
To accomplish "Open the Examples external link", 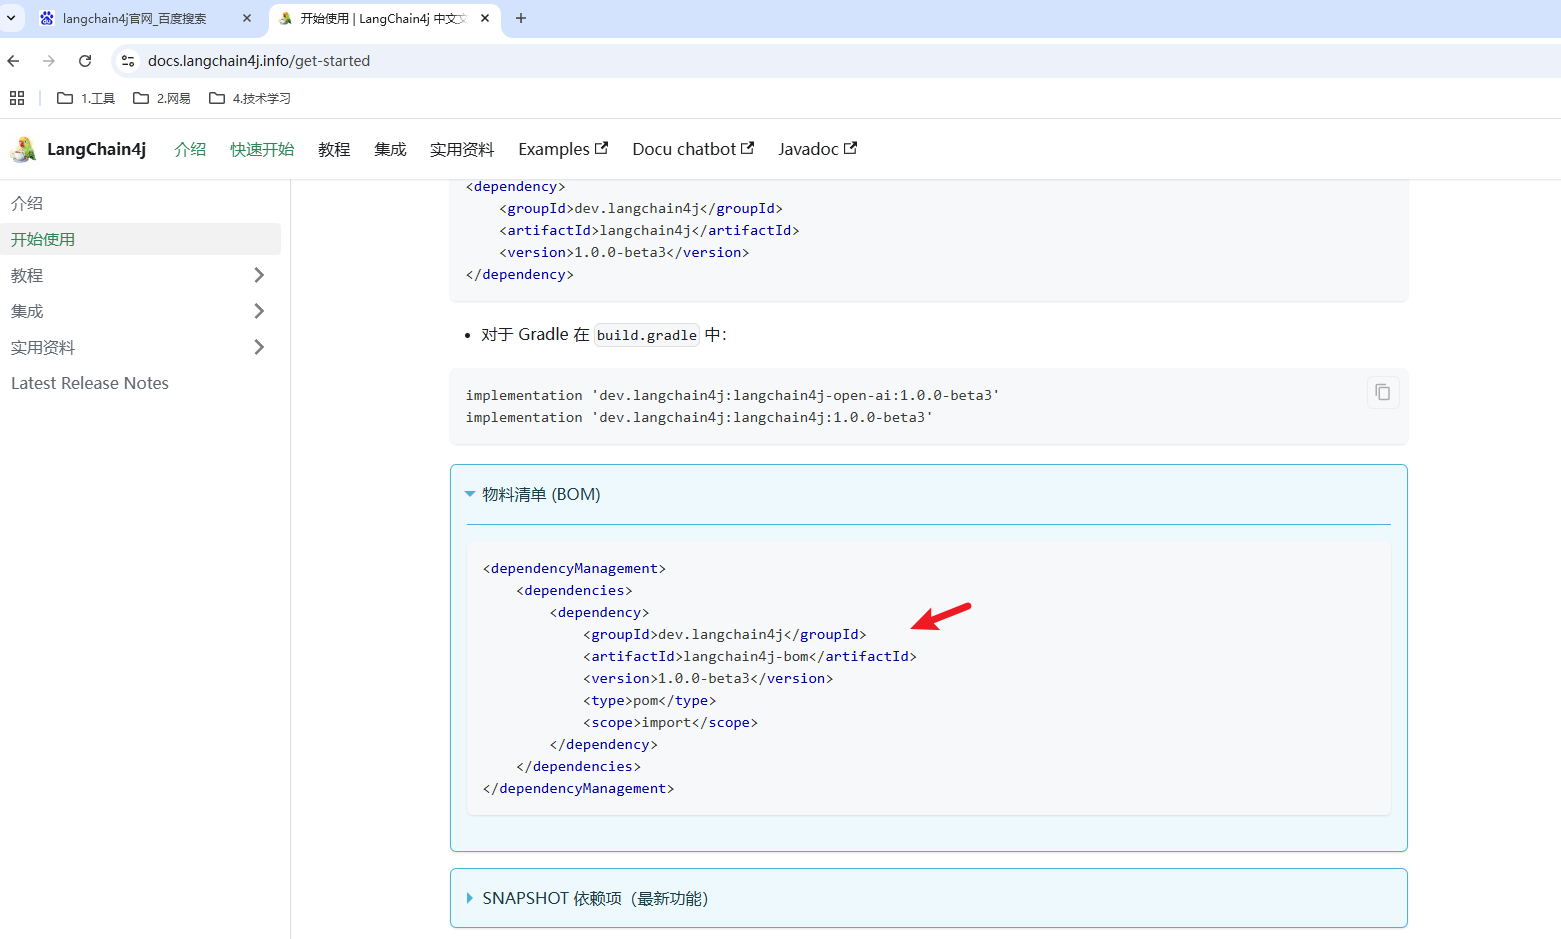I will pyautogui.click(x=563, y=149).
